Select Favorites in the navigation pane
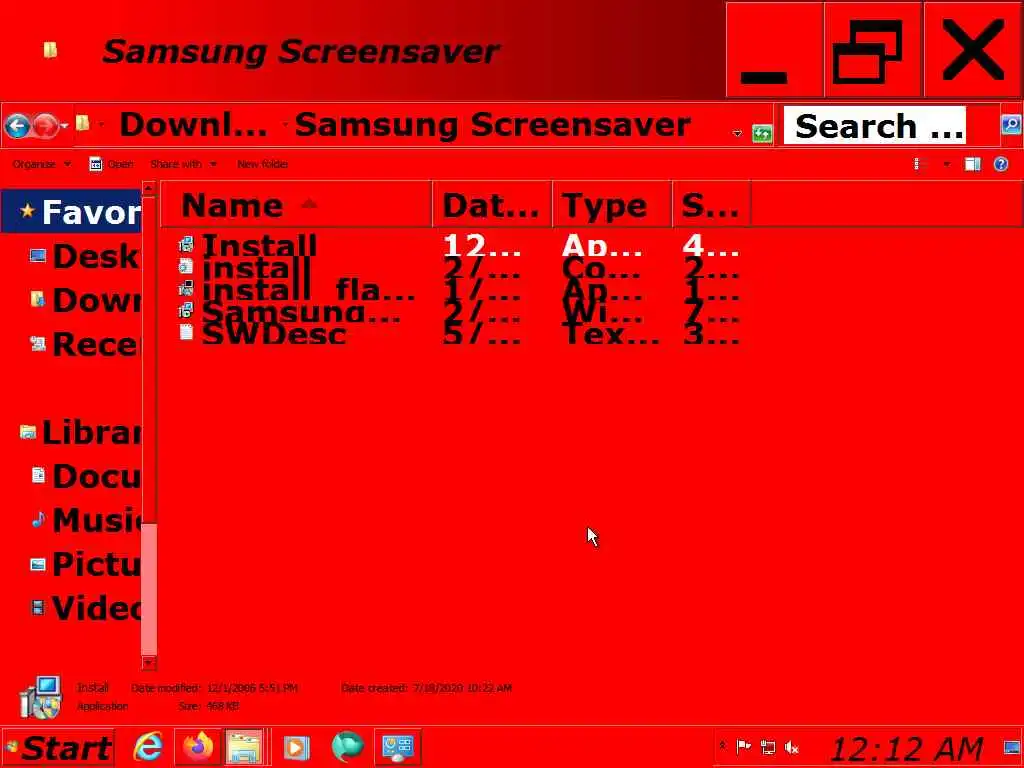Screen dimensions: 1024x768 click(x=72, y=212)
